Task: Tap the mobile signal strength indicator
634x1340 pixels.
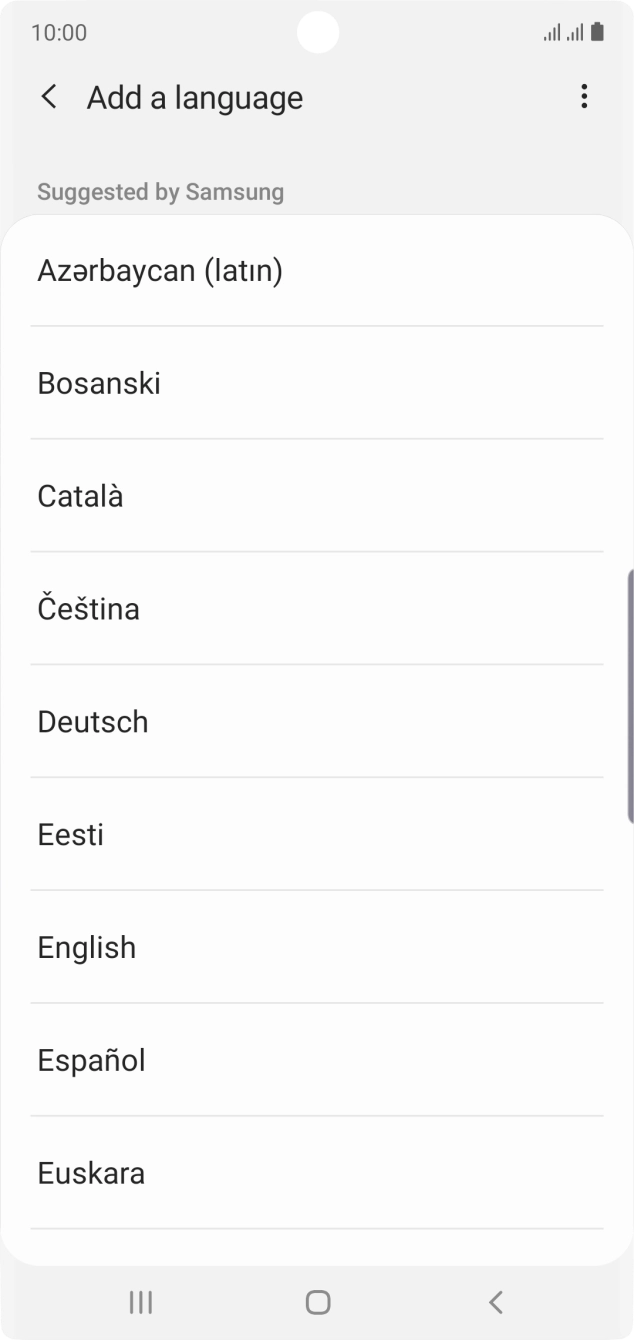Action: [551, 32]
